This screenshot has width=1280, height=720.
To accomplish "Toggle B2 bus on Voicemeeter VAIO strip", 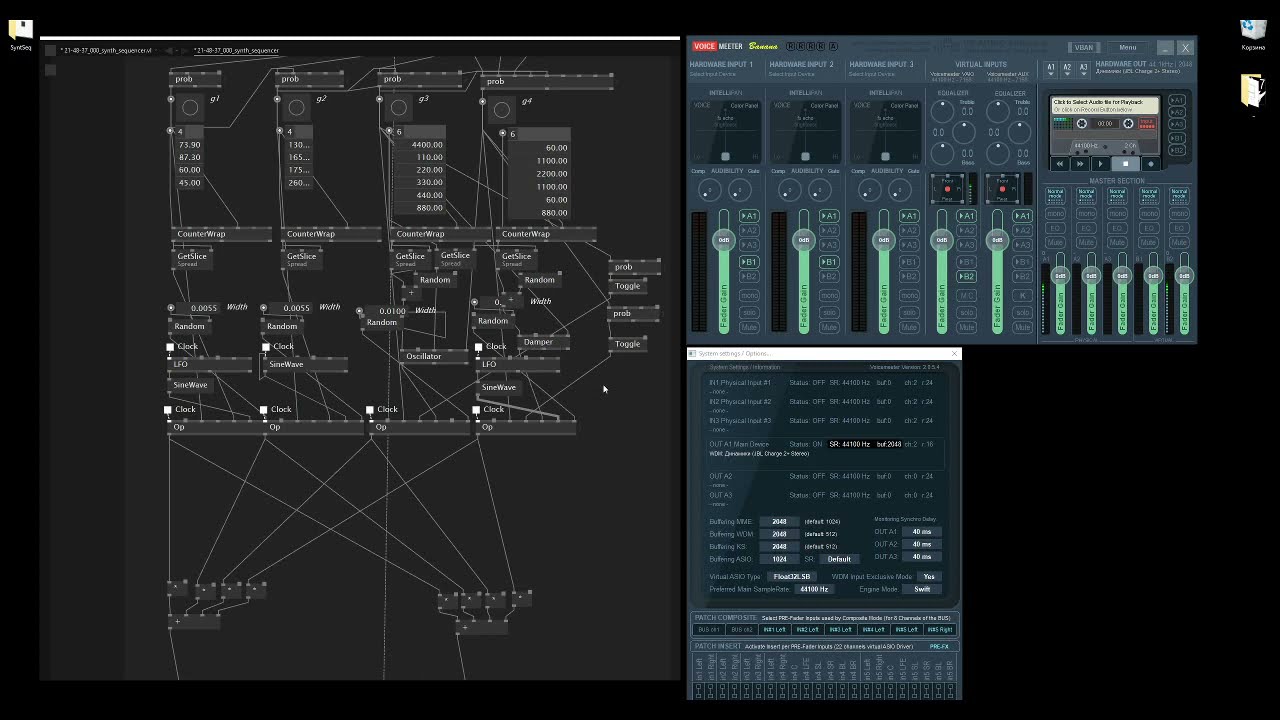I will [966, 276].
